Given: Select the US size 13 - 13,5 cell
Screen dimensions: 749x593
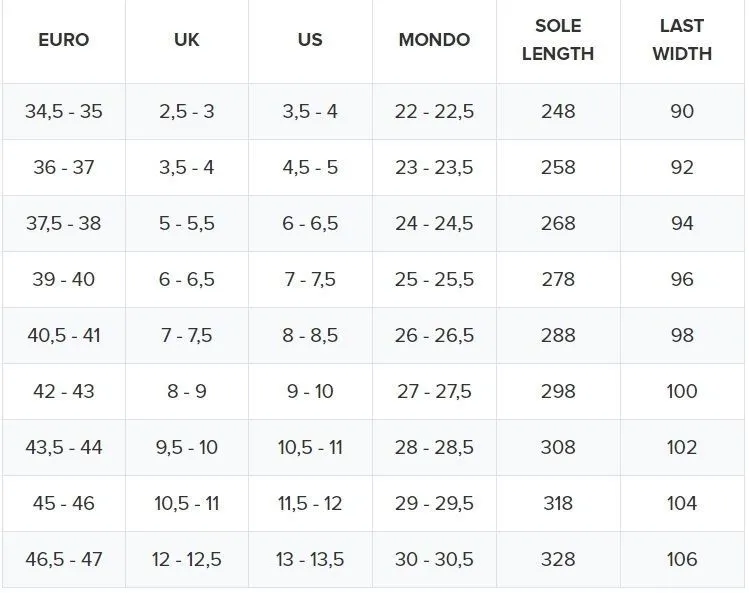Looking at the screenshot, I should pos(310,559).
